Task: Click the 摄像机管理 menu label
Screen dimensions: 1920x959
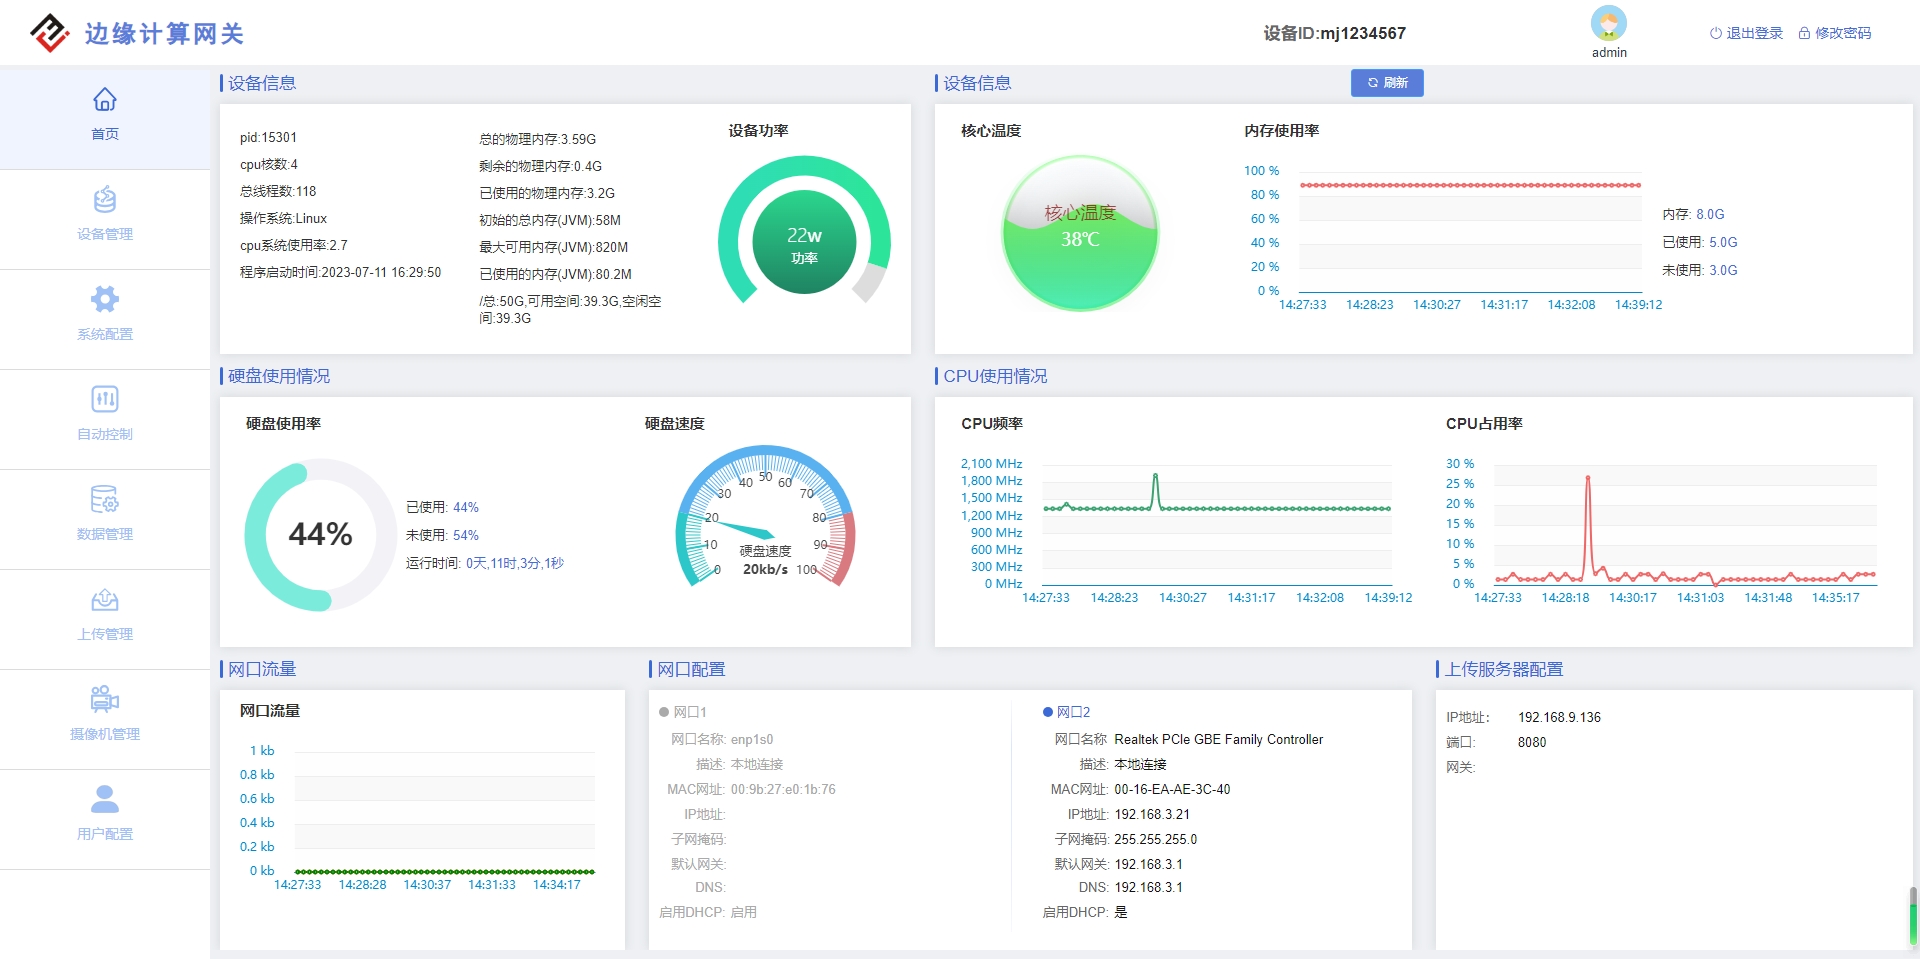Action: pyautogui.click(x=105, y=734)
